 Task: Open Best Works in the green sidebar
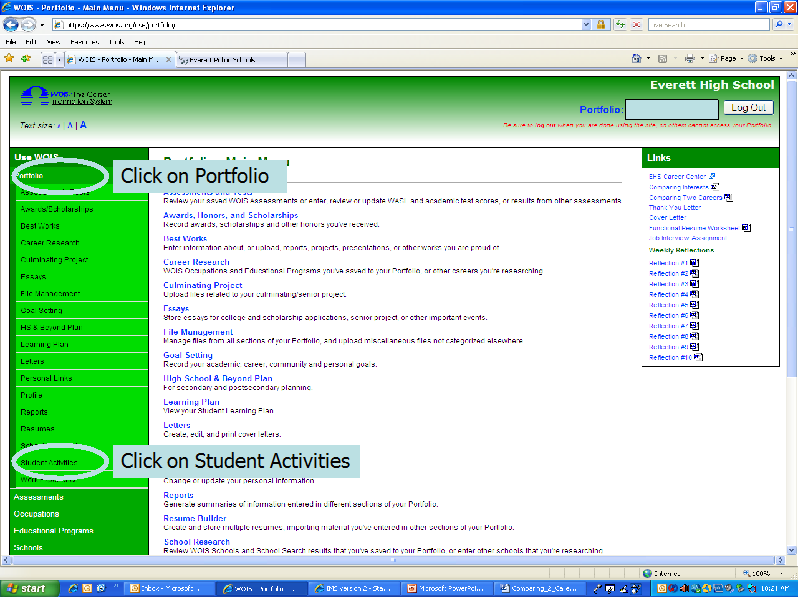pyautogui.click(x=40, y=226)
